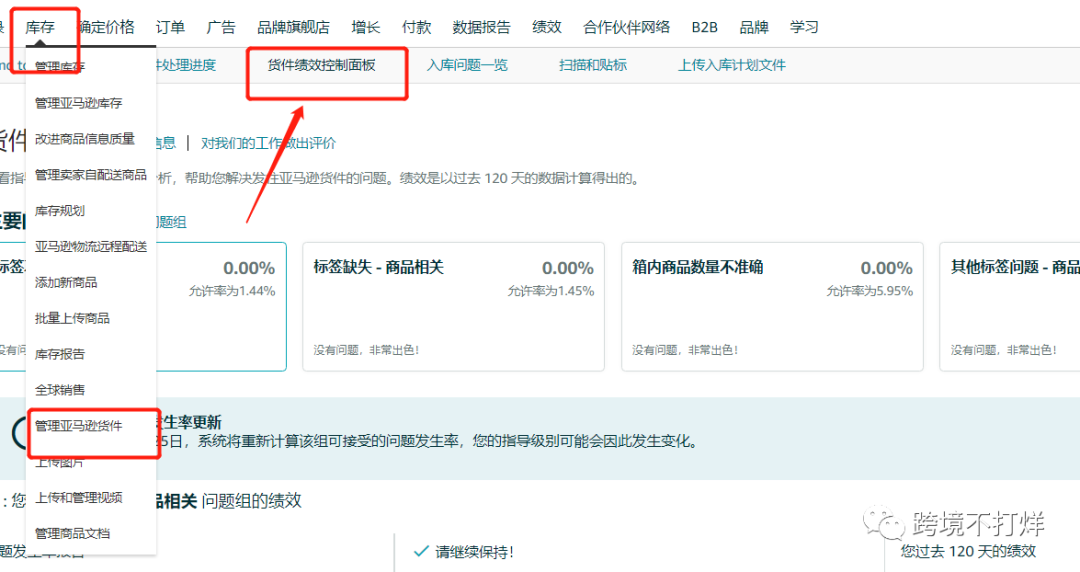The height and width of the screenshot is (572, 1080).
Task: Open 箱内商品数量不准确 card
Action: (772, 307)
